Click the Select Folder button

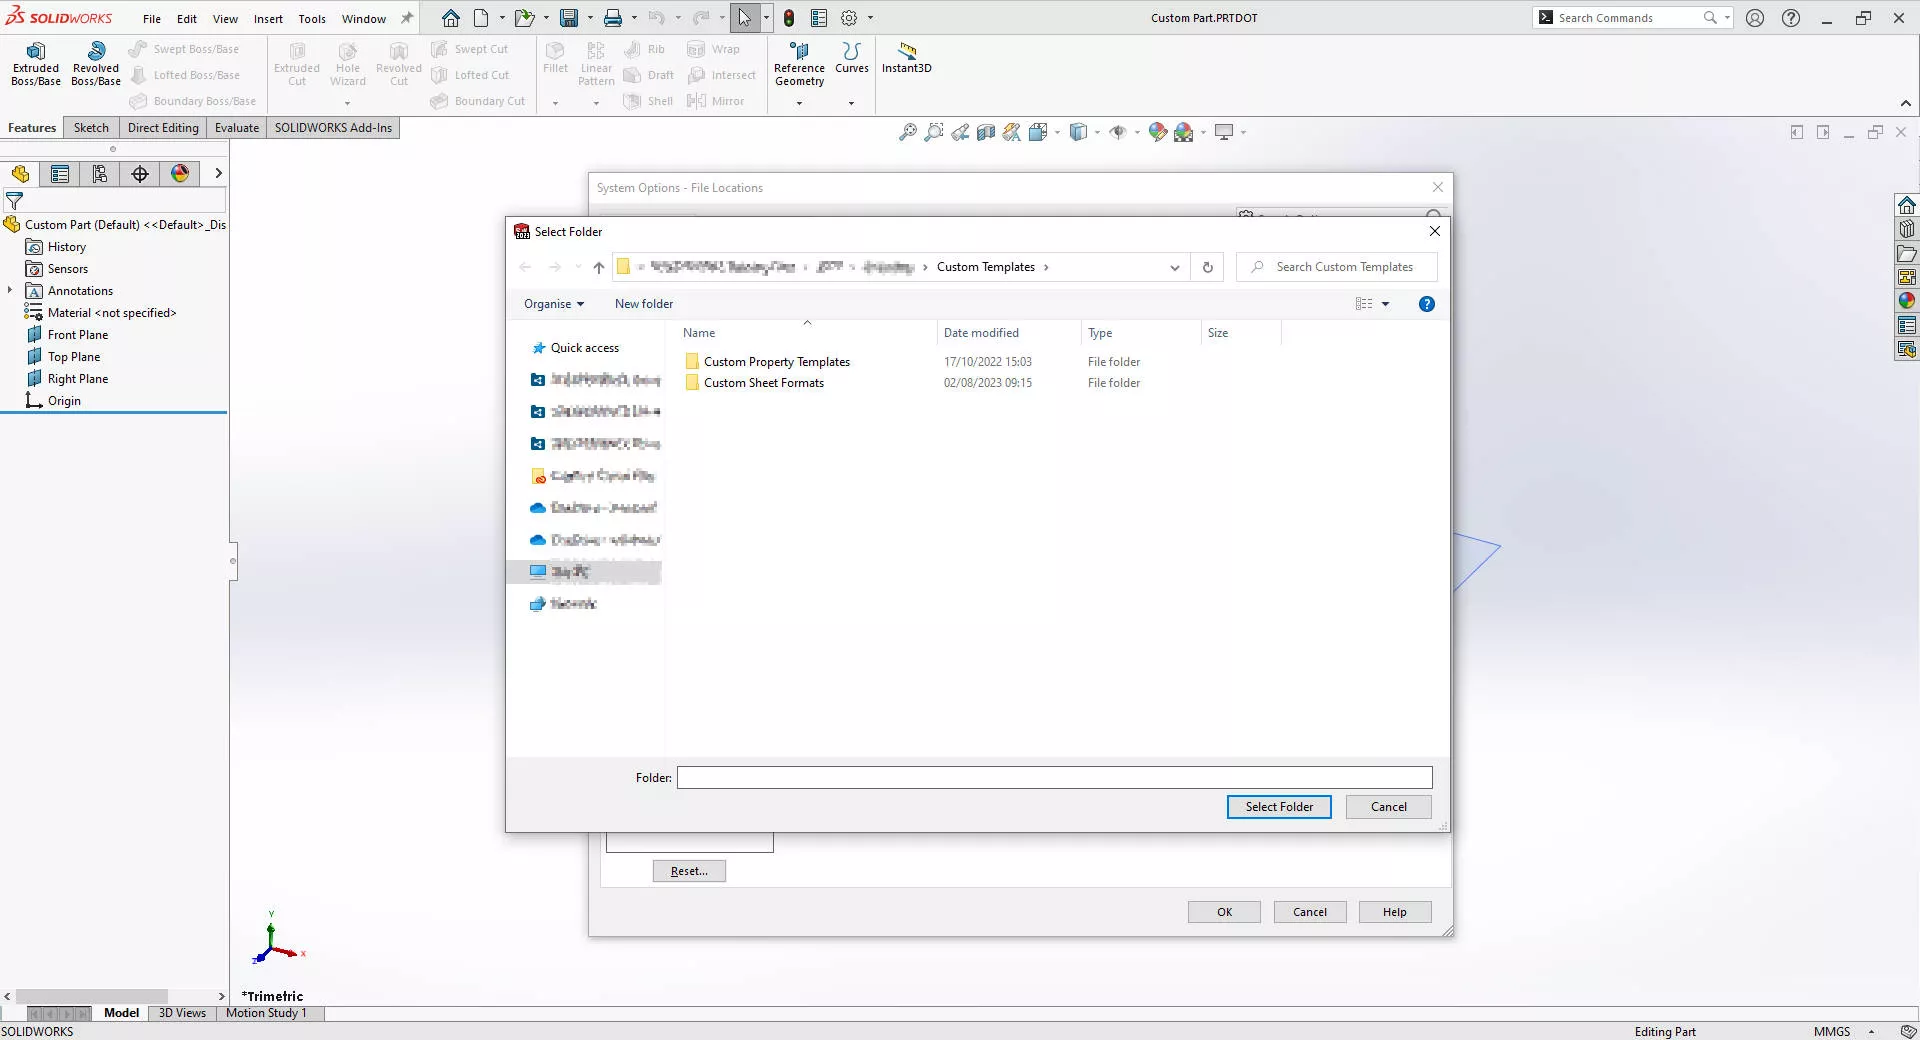tap(1278, 807)
